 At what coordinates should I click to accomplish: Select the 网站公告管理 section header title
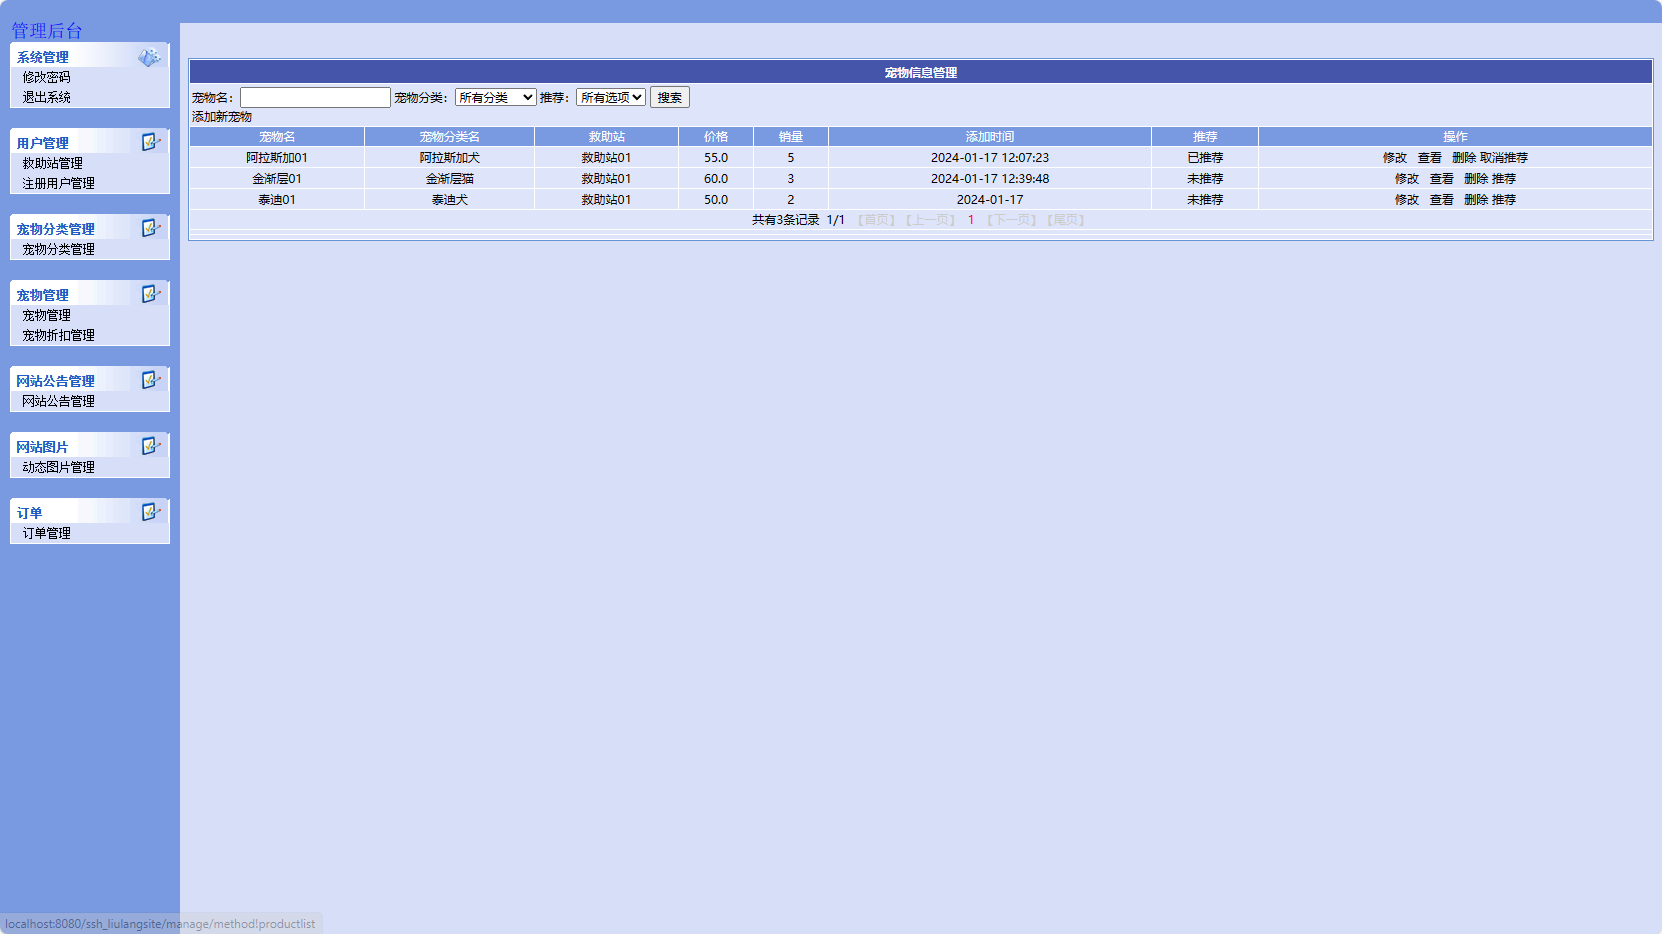(x=56, y=381)
